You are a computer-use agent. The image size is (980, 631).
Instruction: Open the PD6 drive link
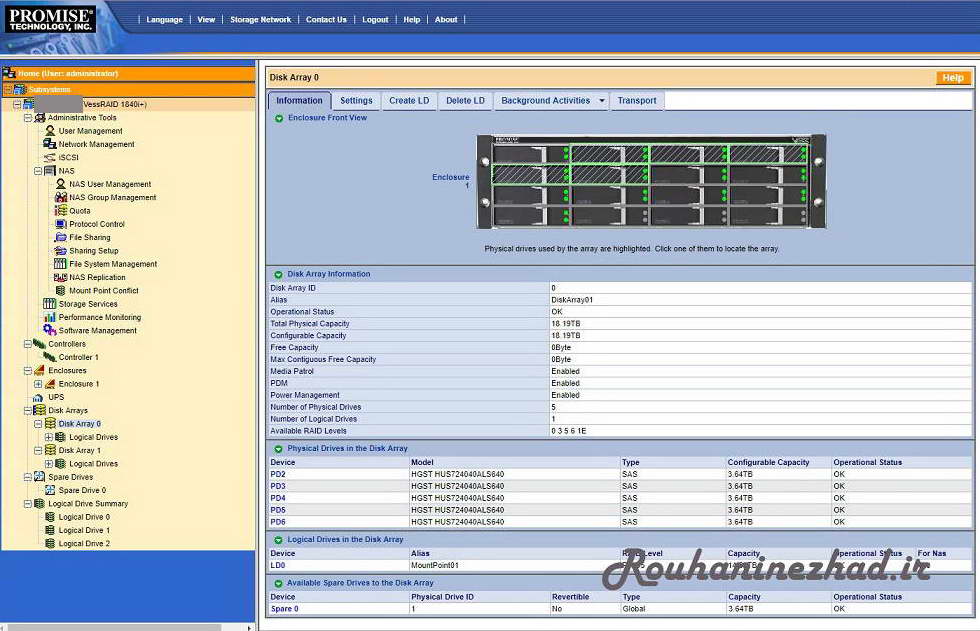click(x=278, y=522)
